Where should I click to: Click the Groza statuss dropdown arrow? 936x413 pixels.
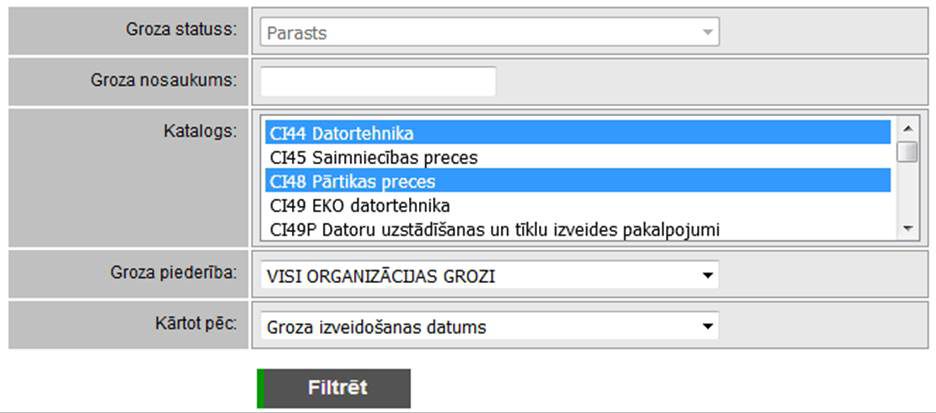[x=708, y=32]
